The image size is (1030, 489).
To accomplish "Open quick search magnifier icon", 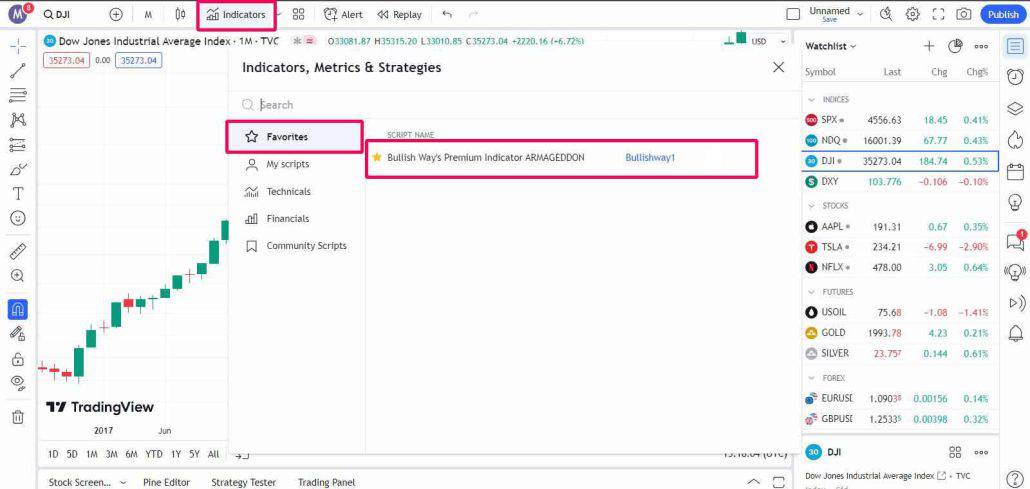I will [885, 14].
